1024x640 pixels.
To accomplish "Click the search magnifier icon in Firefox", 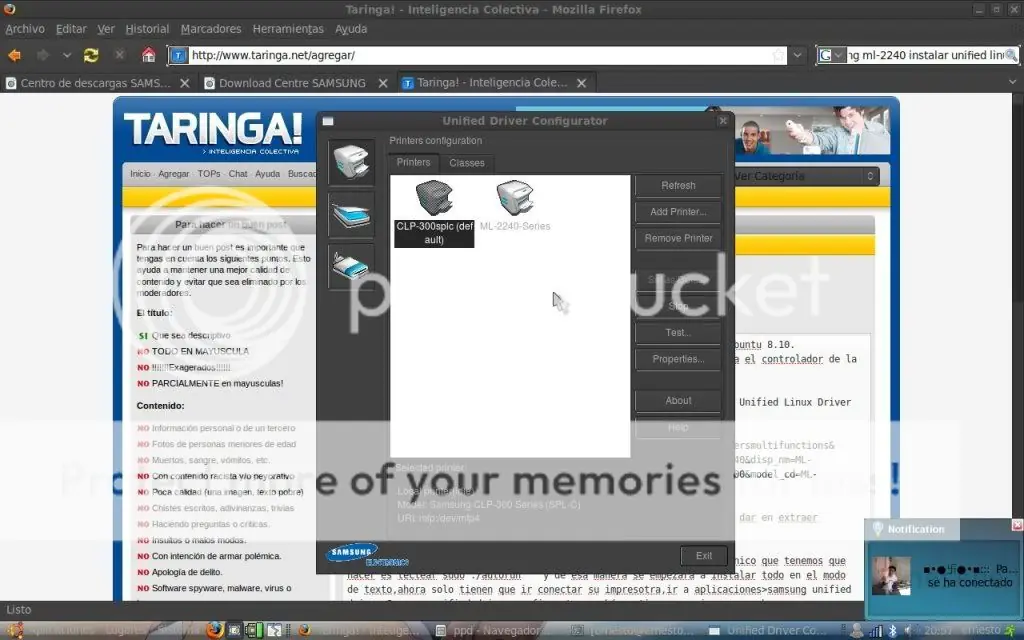I will 1011,56.
